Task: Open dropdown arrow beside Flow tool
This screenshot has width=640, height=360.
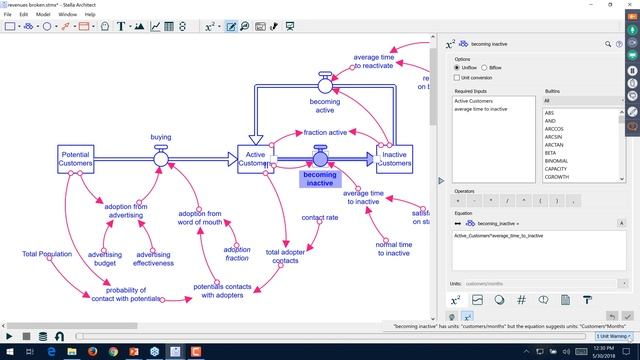Action: point(38,27)
